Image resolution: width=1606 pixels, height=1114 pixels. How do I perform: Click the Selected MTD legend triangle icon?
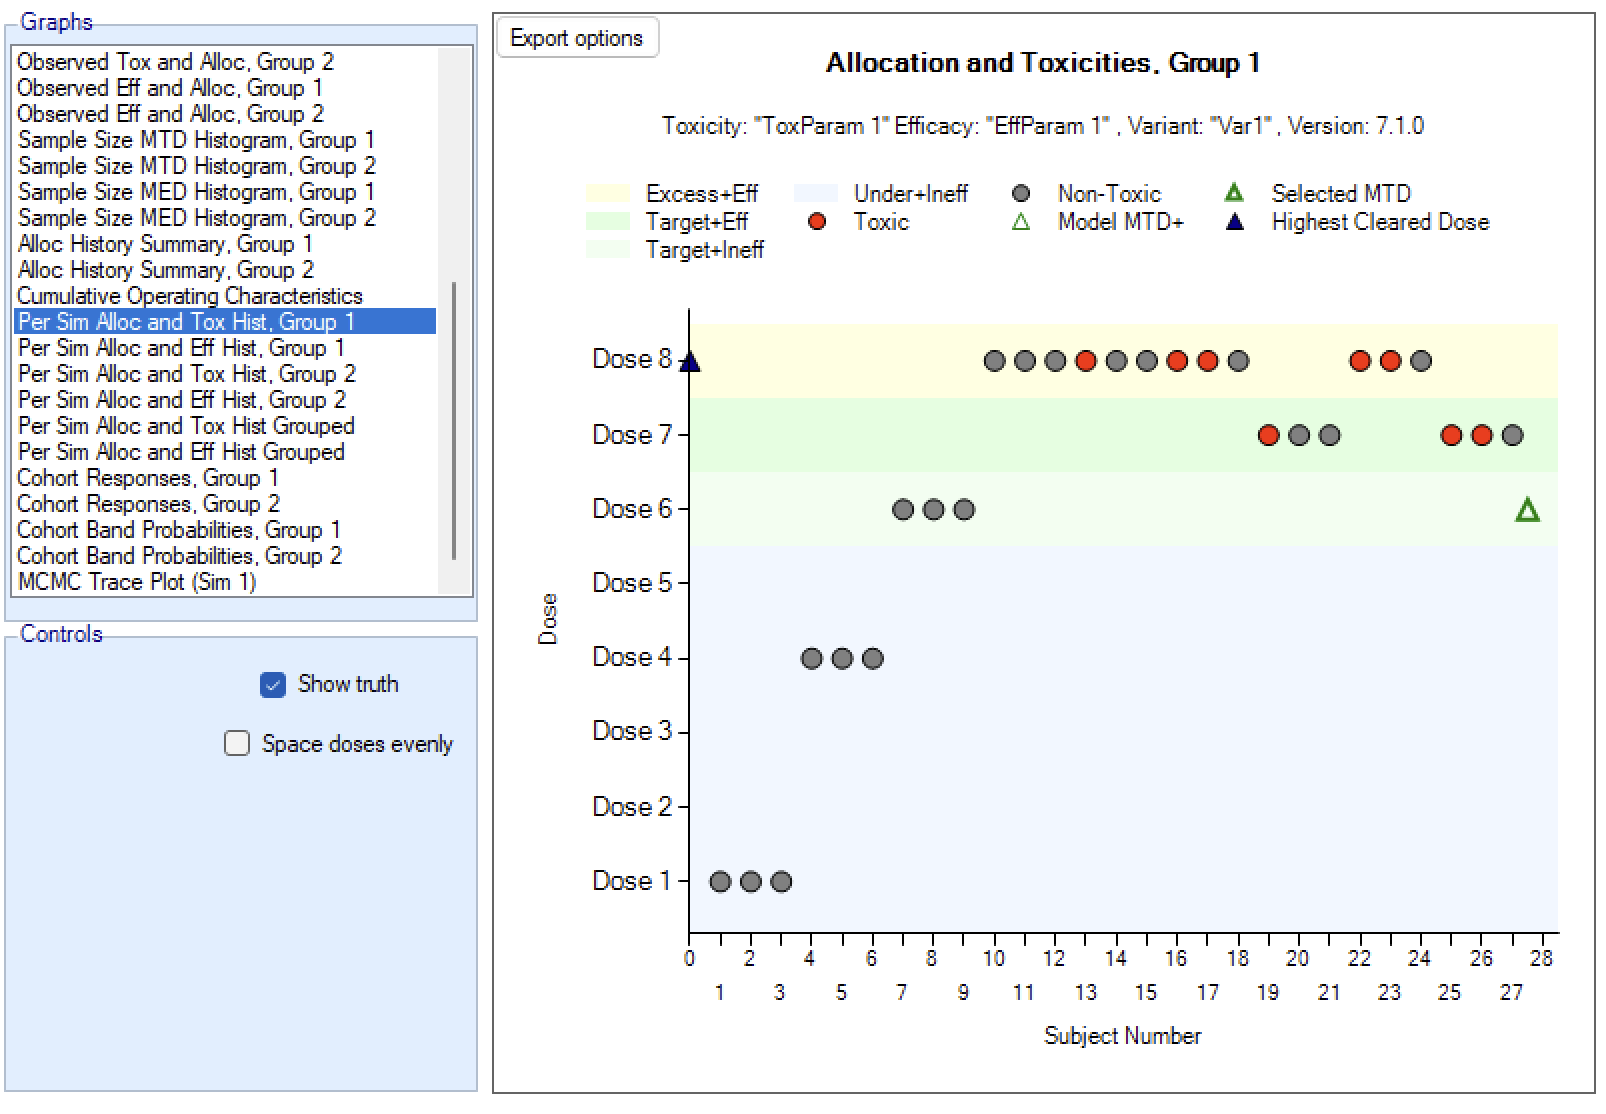pos(1234,193)
